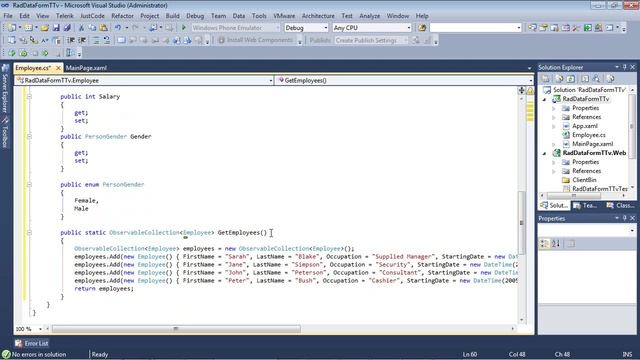The height and width of the screenshot is (360, 640).
Task: Open the File menu
Action: (8, 16)
